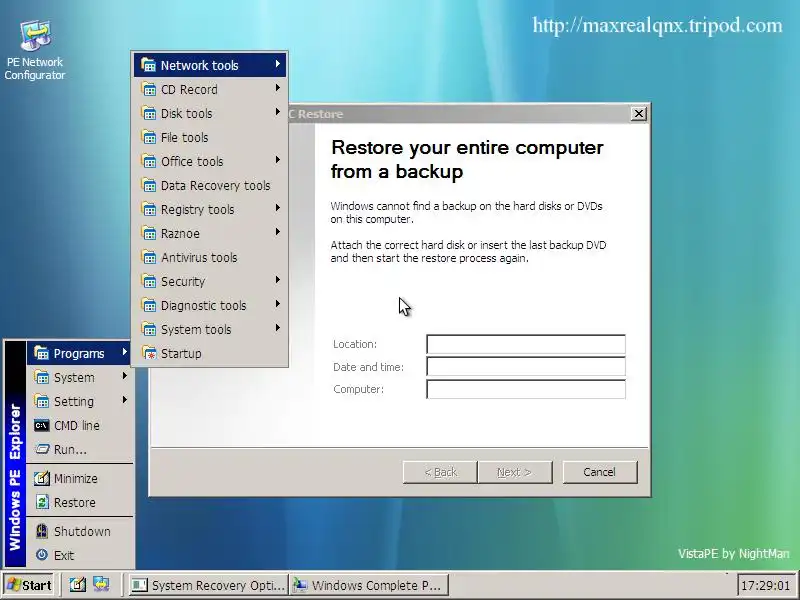
Task: Click the System tools folder icon
Action: 148,329
